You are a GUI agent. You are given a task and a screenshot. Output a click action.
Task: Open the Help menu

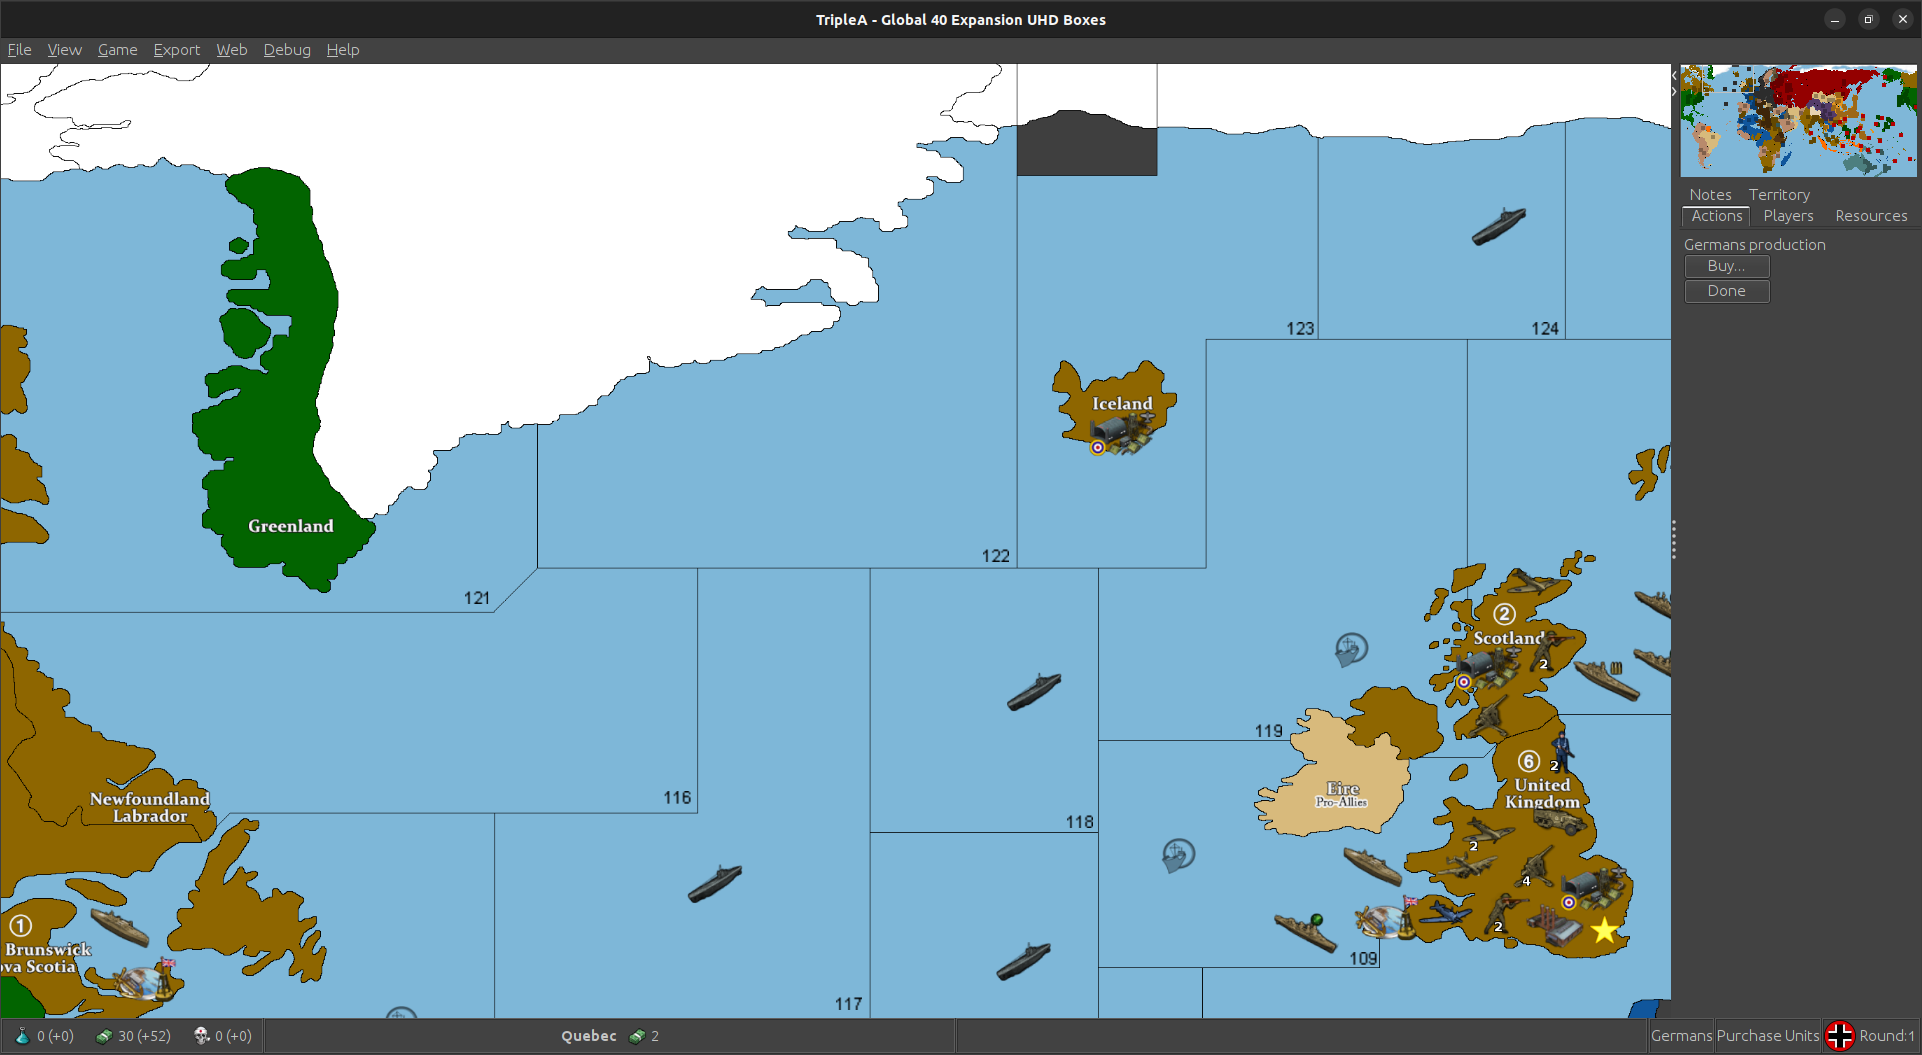[x=342, y=50]
